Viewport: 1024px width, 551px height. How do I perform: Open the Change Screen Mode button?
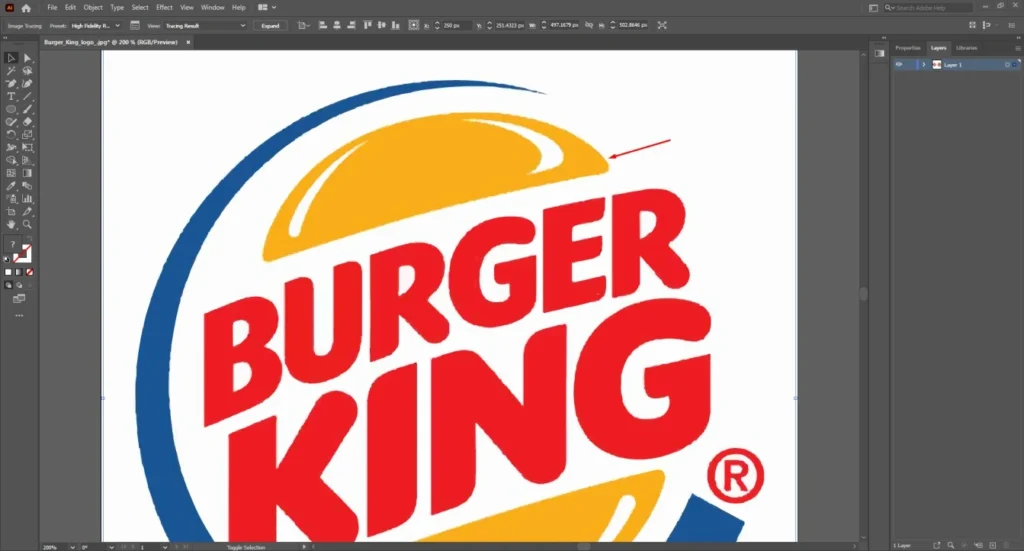point(19,298)
